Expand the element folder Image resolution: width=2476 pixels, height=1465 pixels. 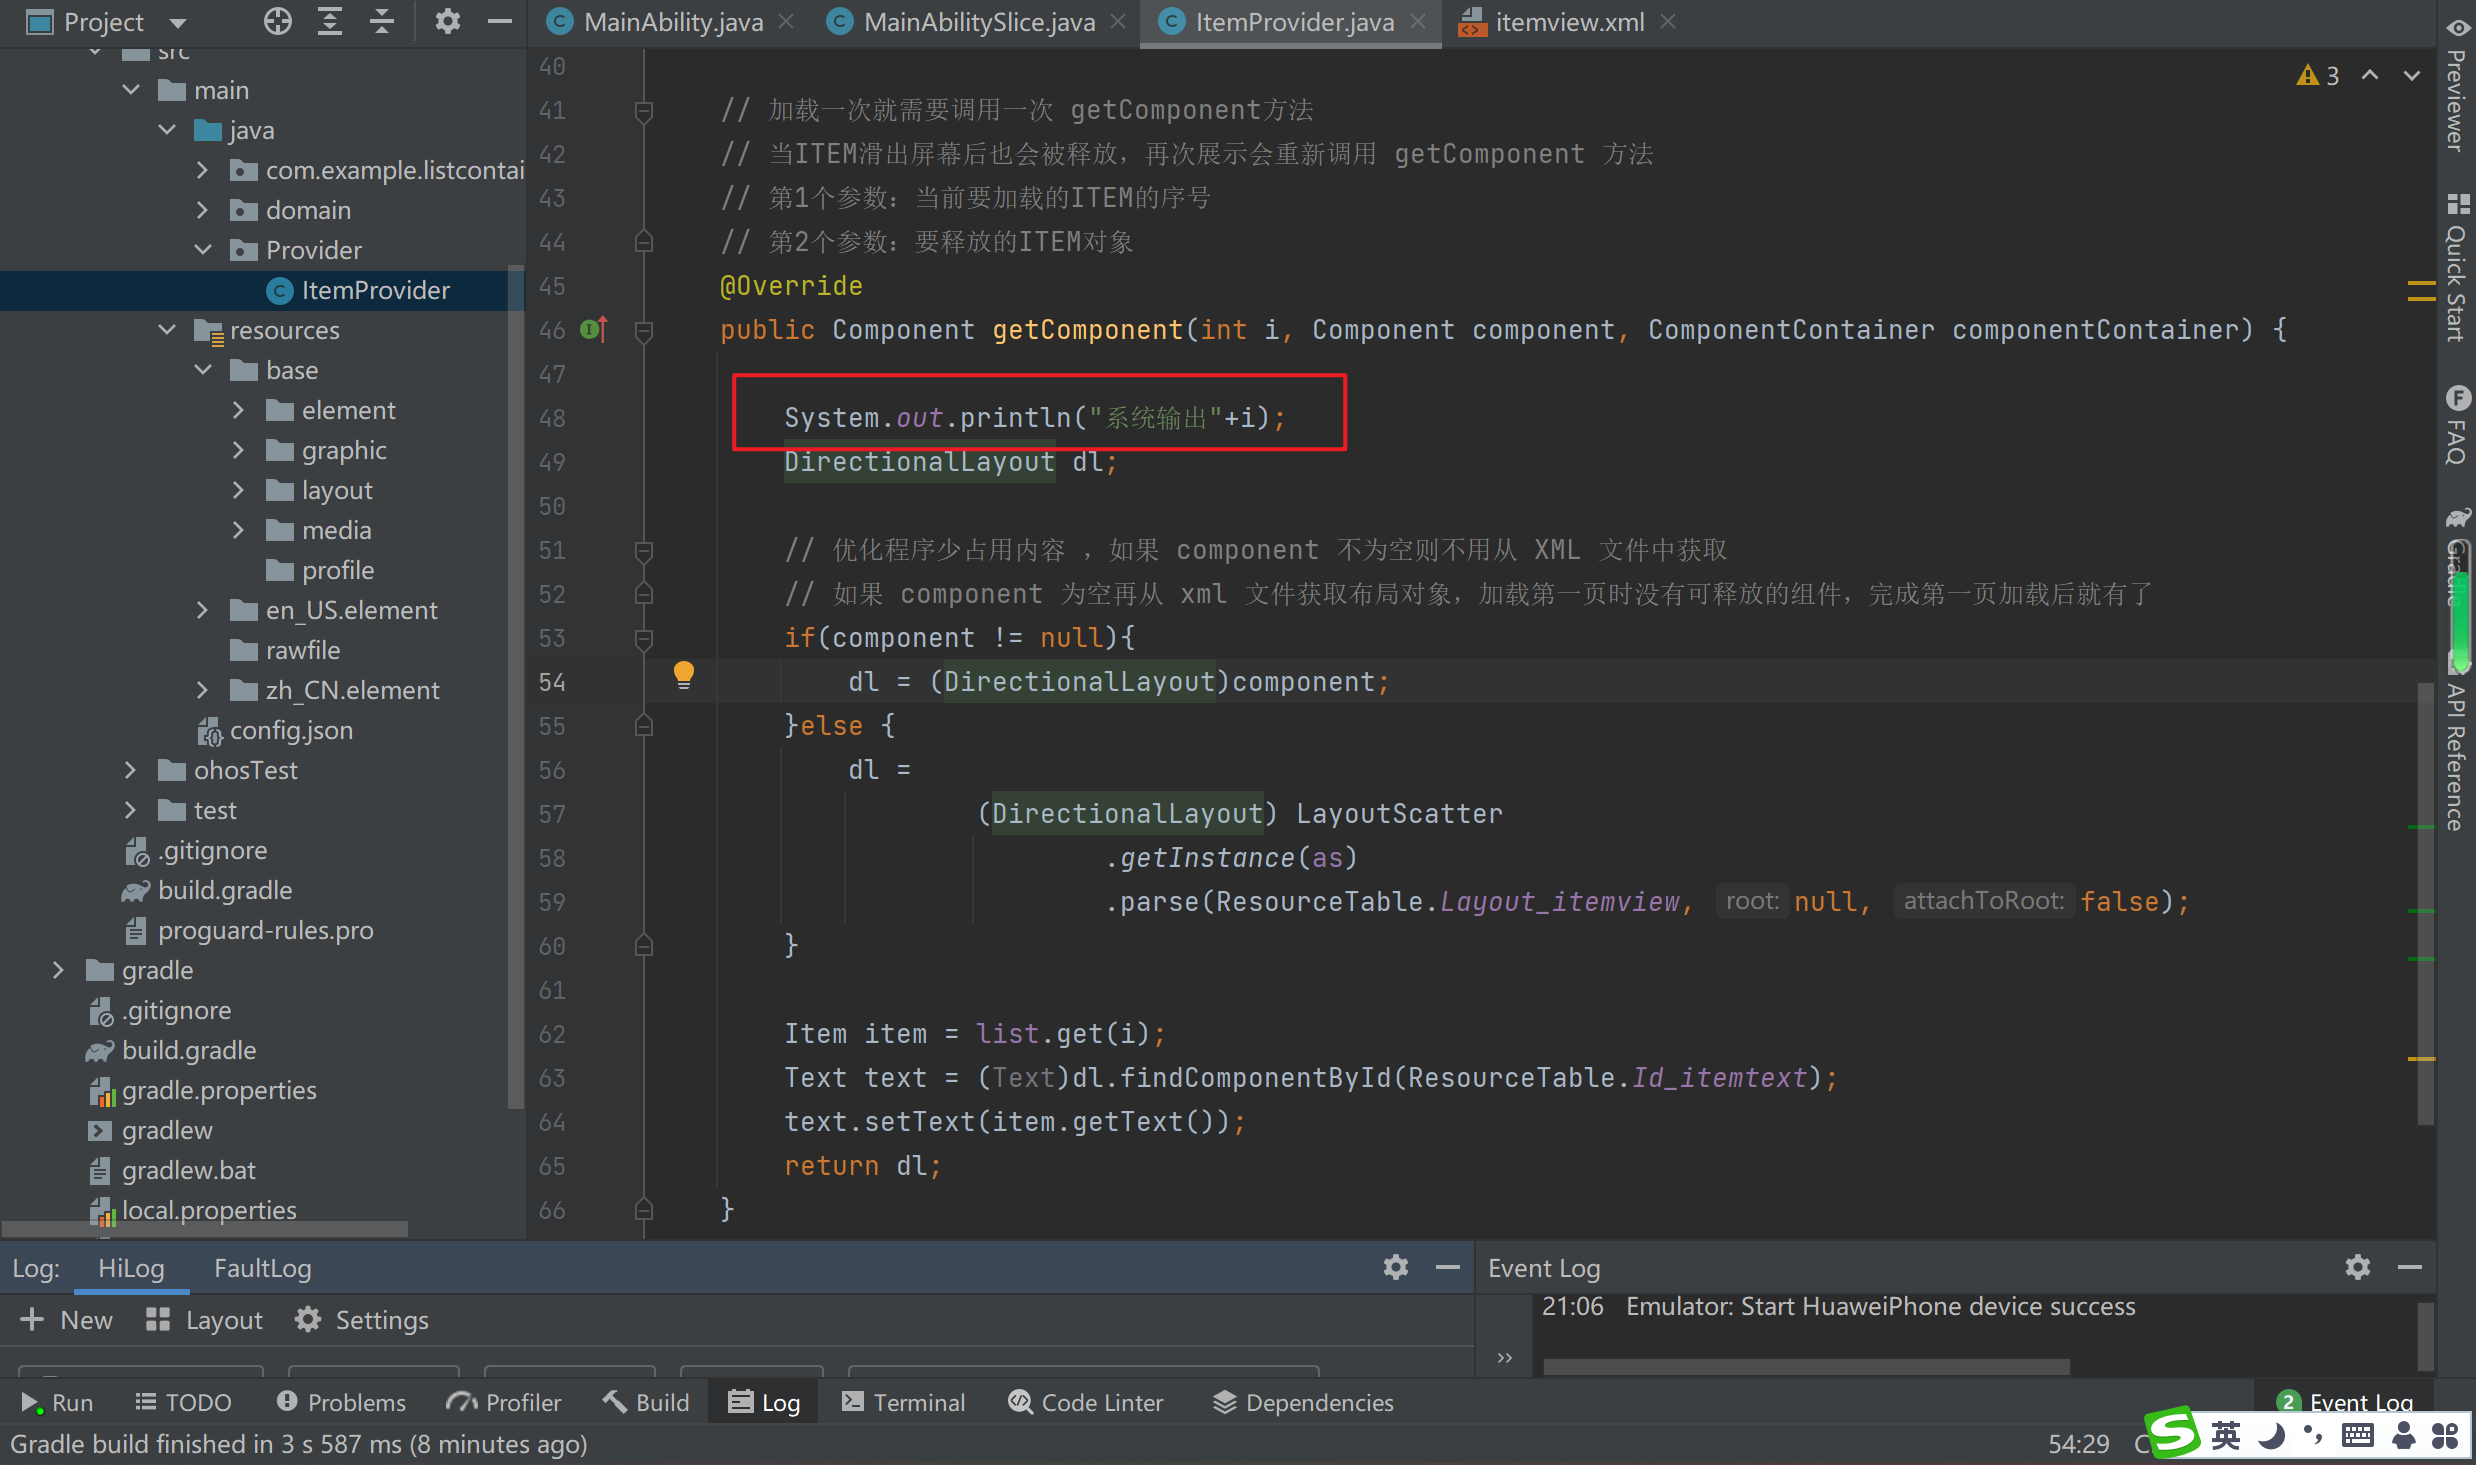[239, 409]
